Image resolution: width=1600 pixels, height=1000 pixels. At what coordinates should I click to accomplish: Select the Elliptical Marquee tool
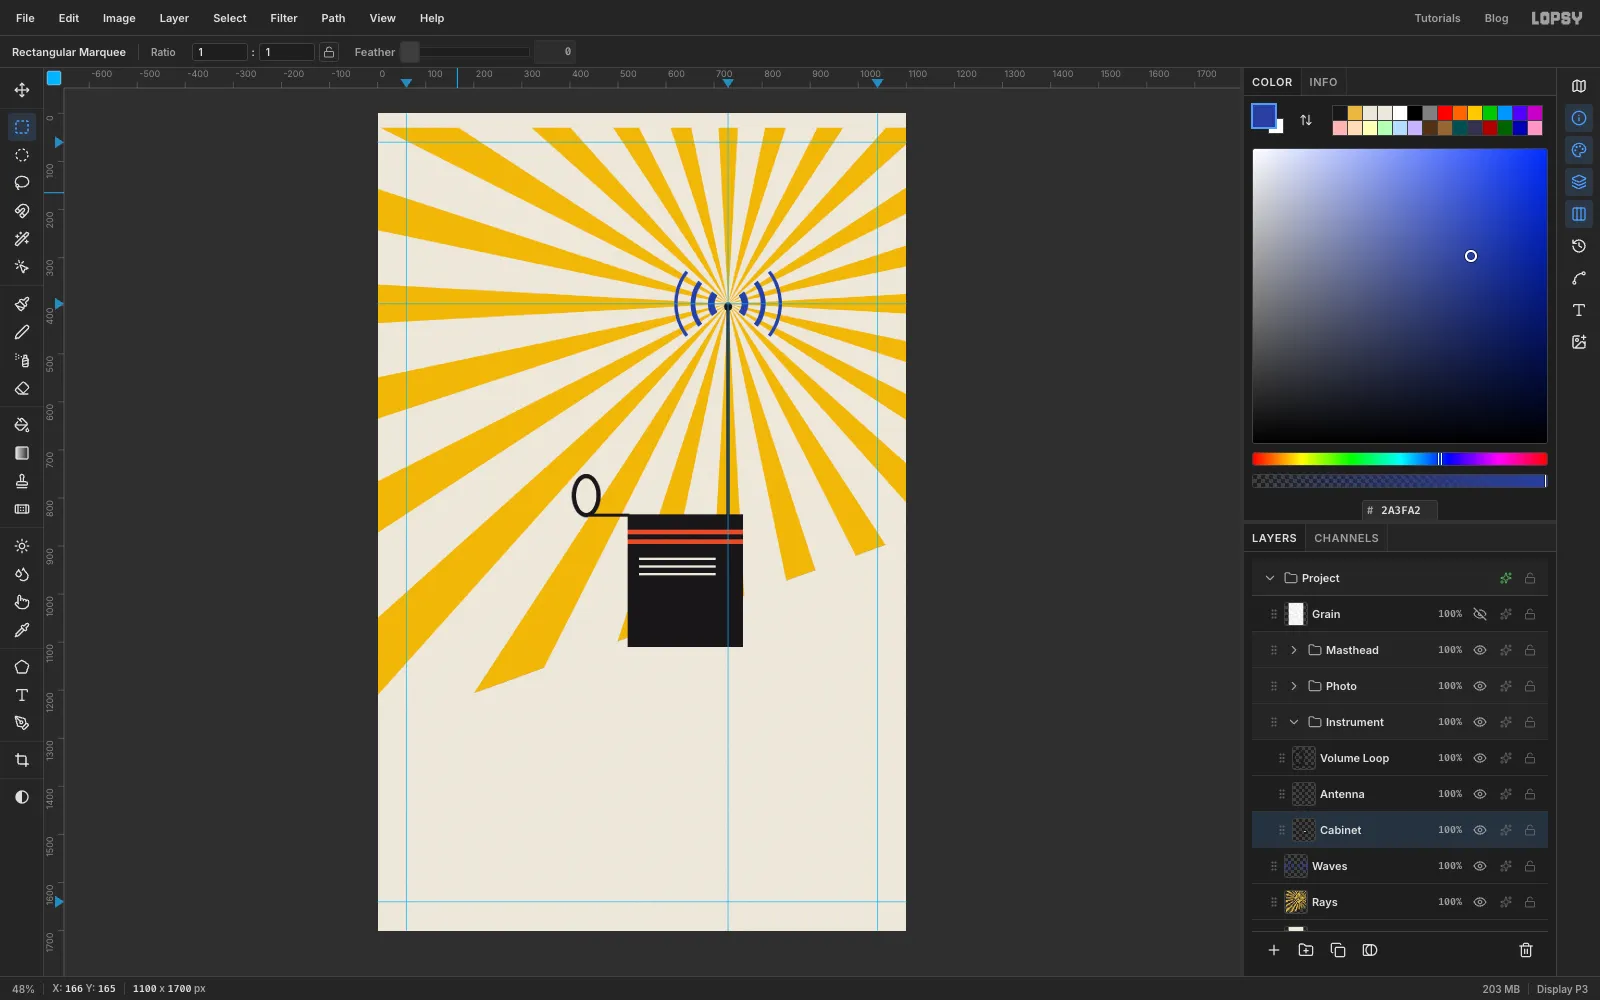tap(22, 155)
